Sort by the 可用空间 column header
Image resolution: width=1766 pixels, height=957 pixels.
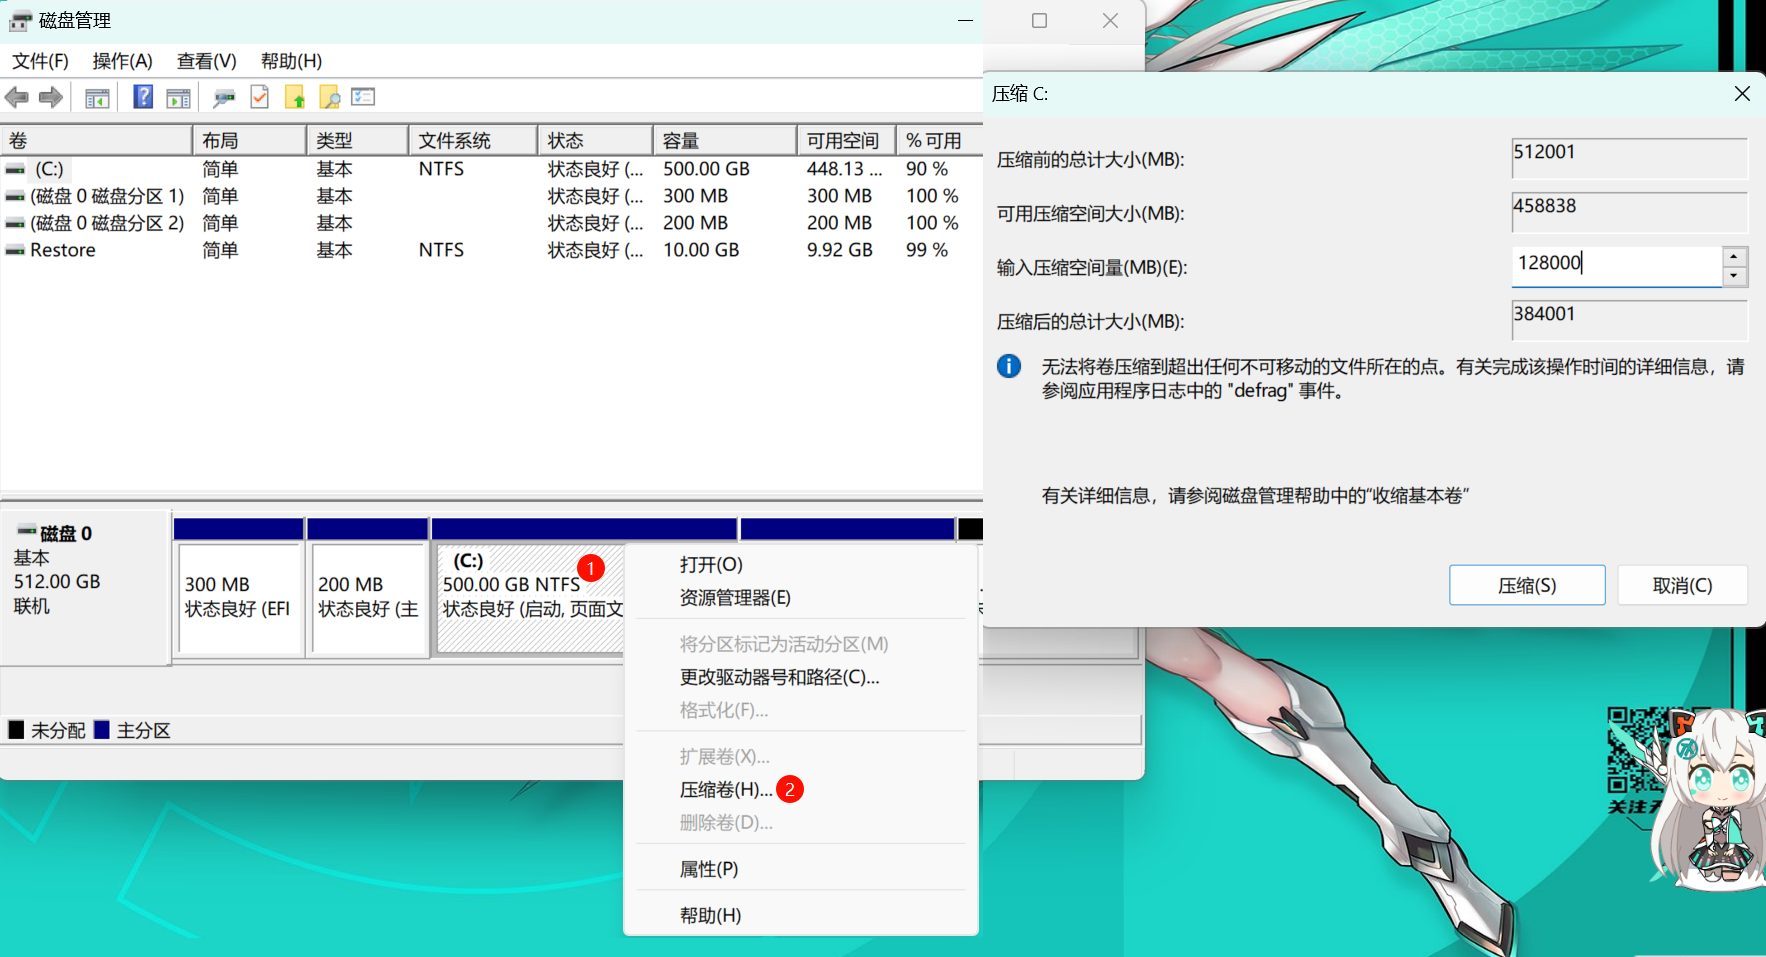(847, 141)
